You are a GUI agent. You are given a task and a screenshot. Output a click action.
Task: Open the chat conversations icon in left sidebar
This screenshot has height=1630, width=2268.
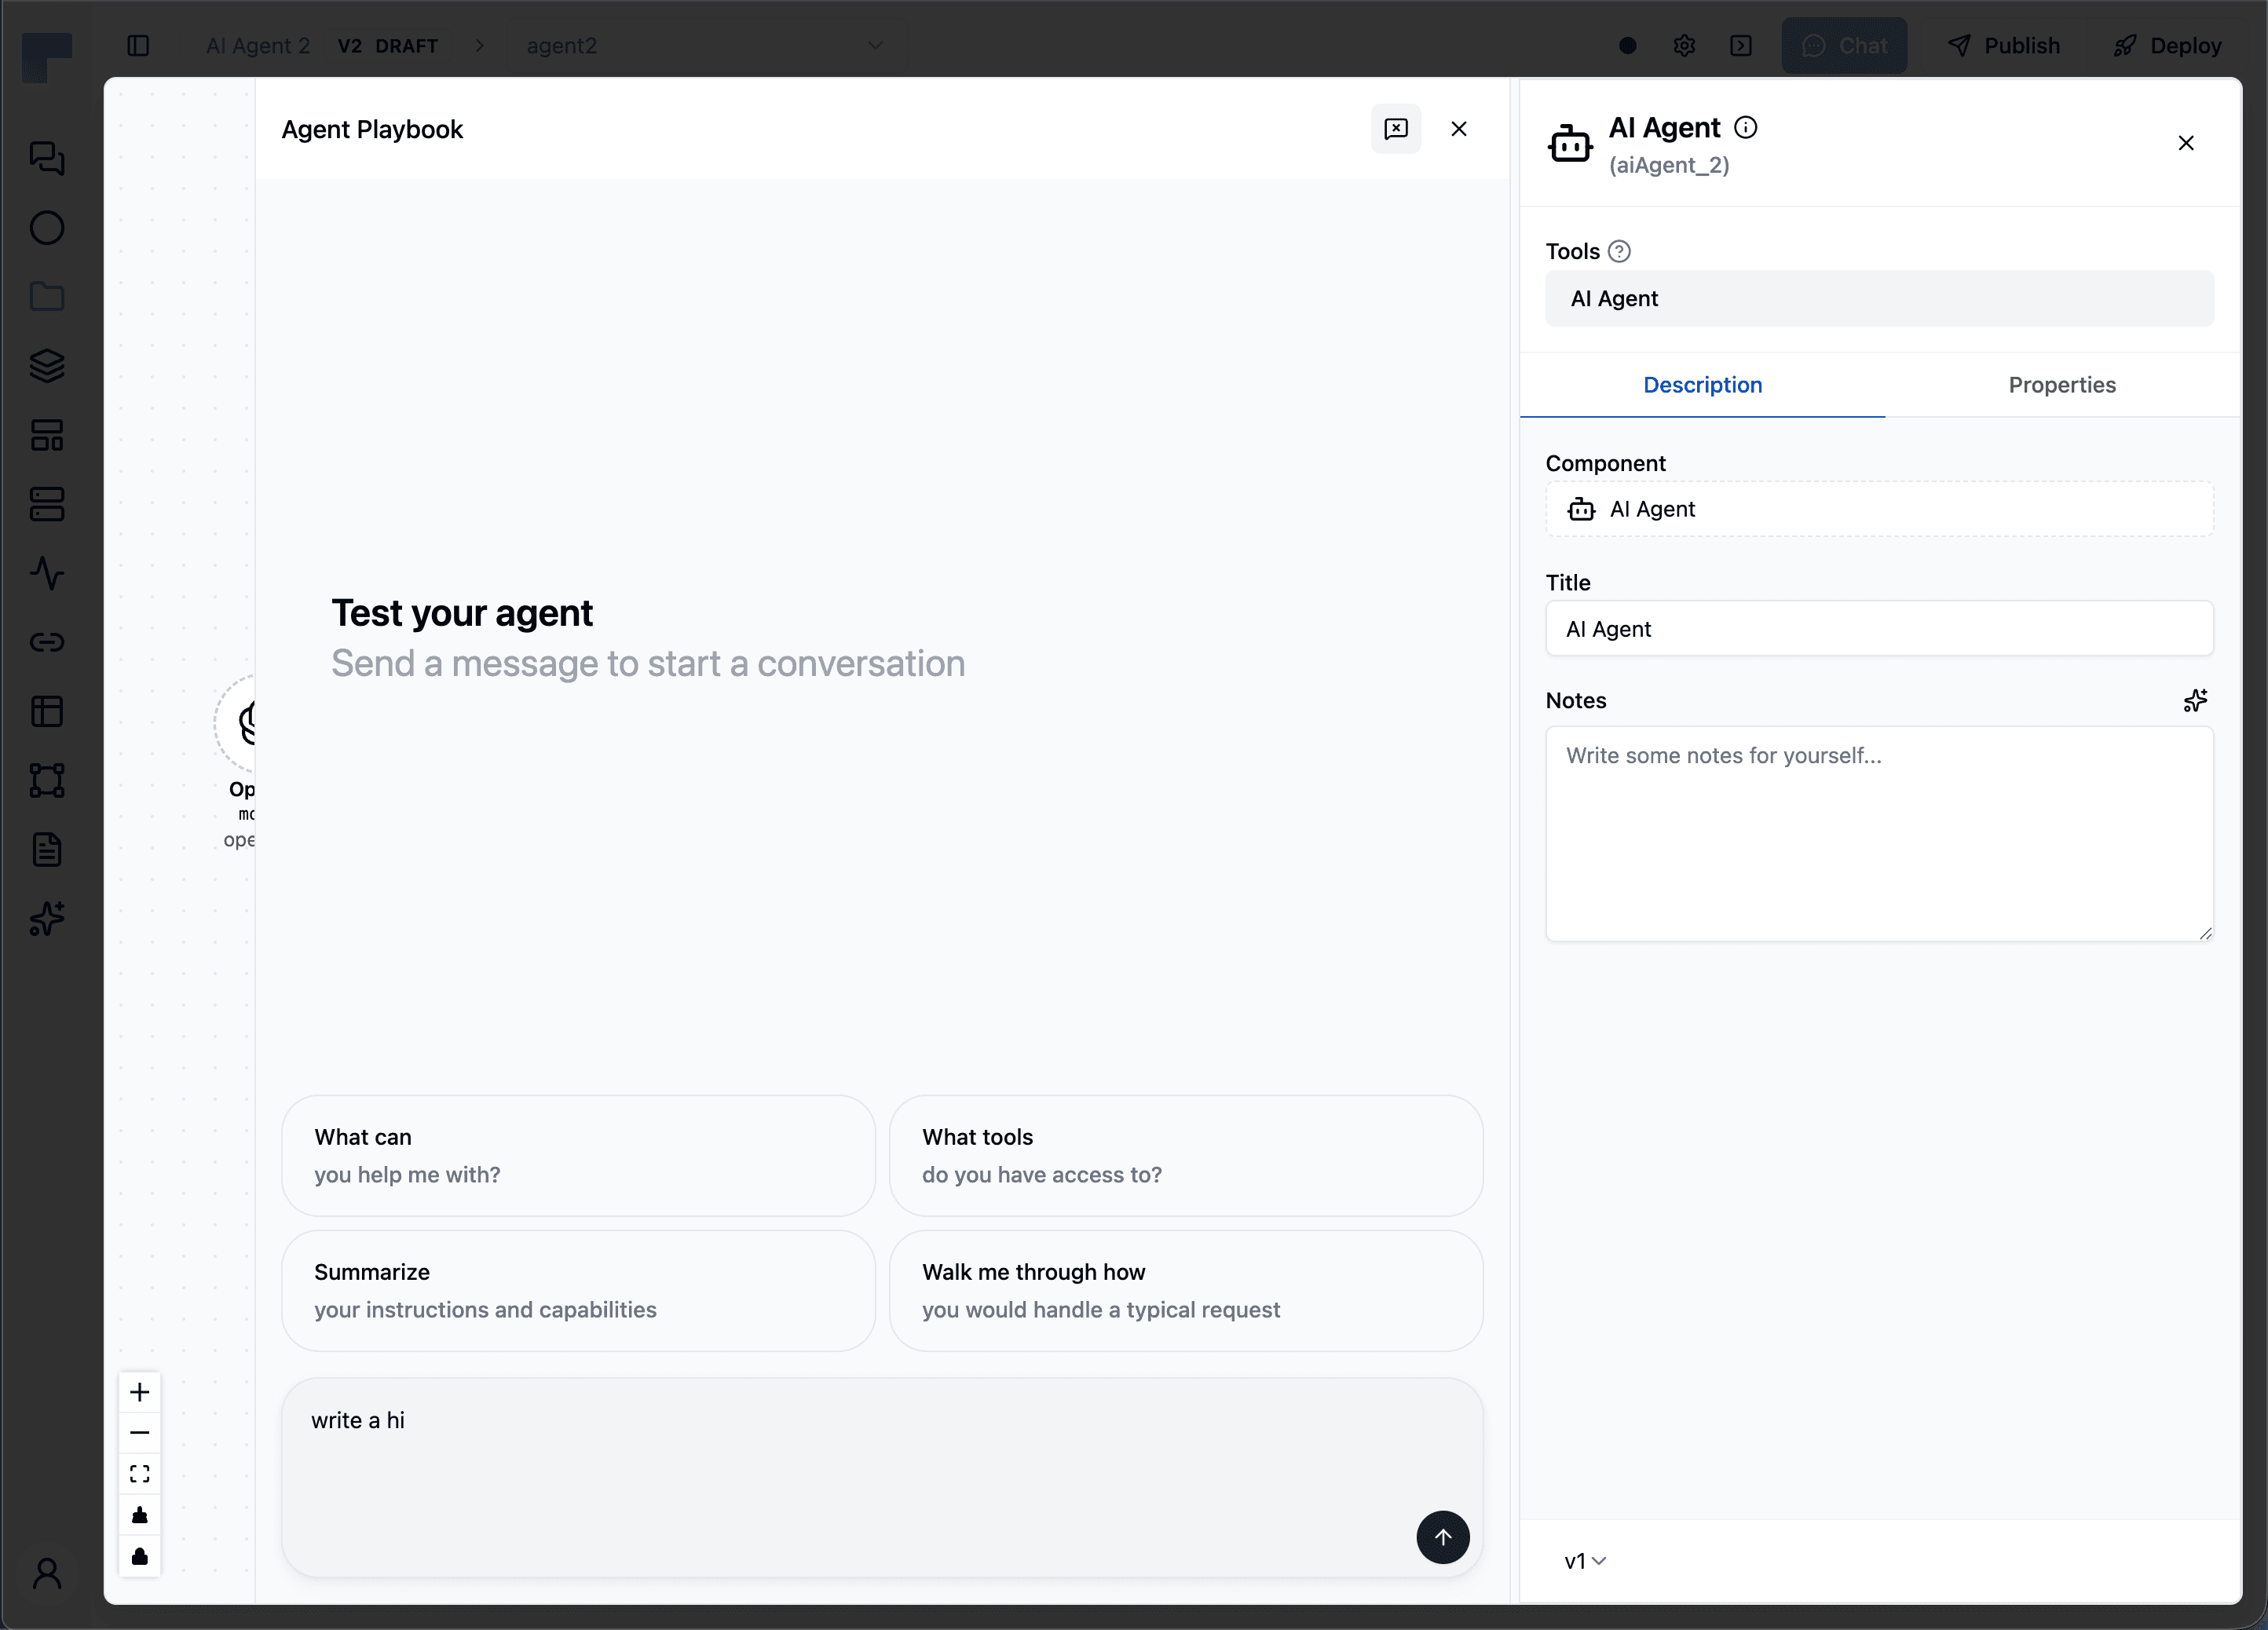(x=47, y=158)
